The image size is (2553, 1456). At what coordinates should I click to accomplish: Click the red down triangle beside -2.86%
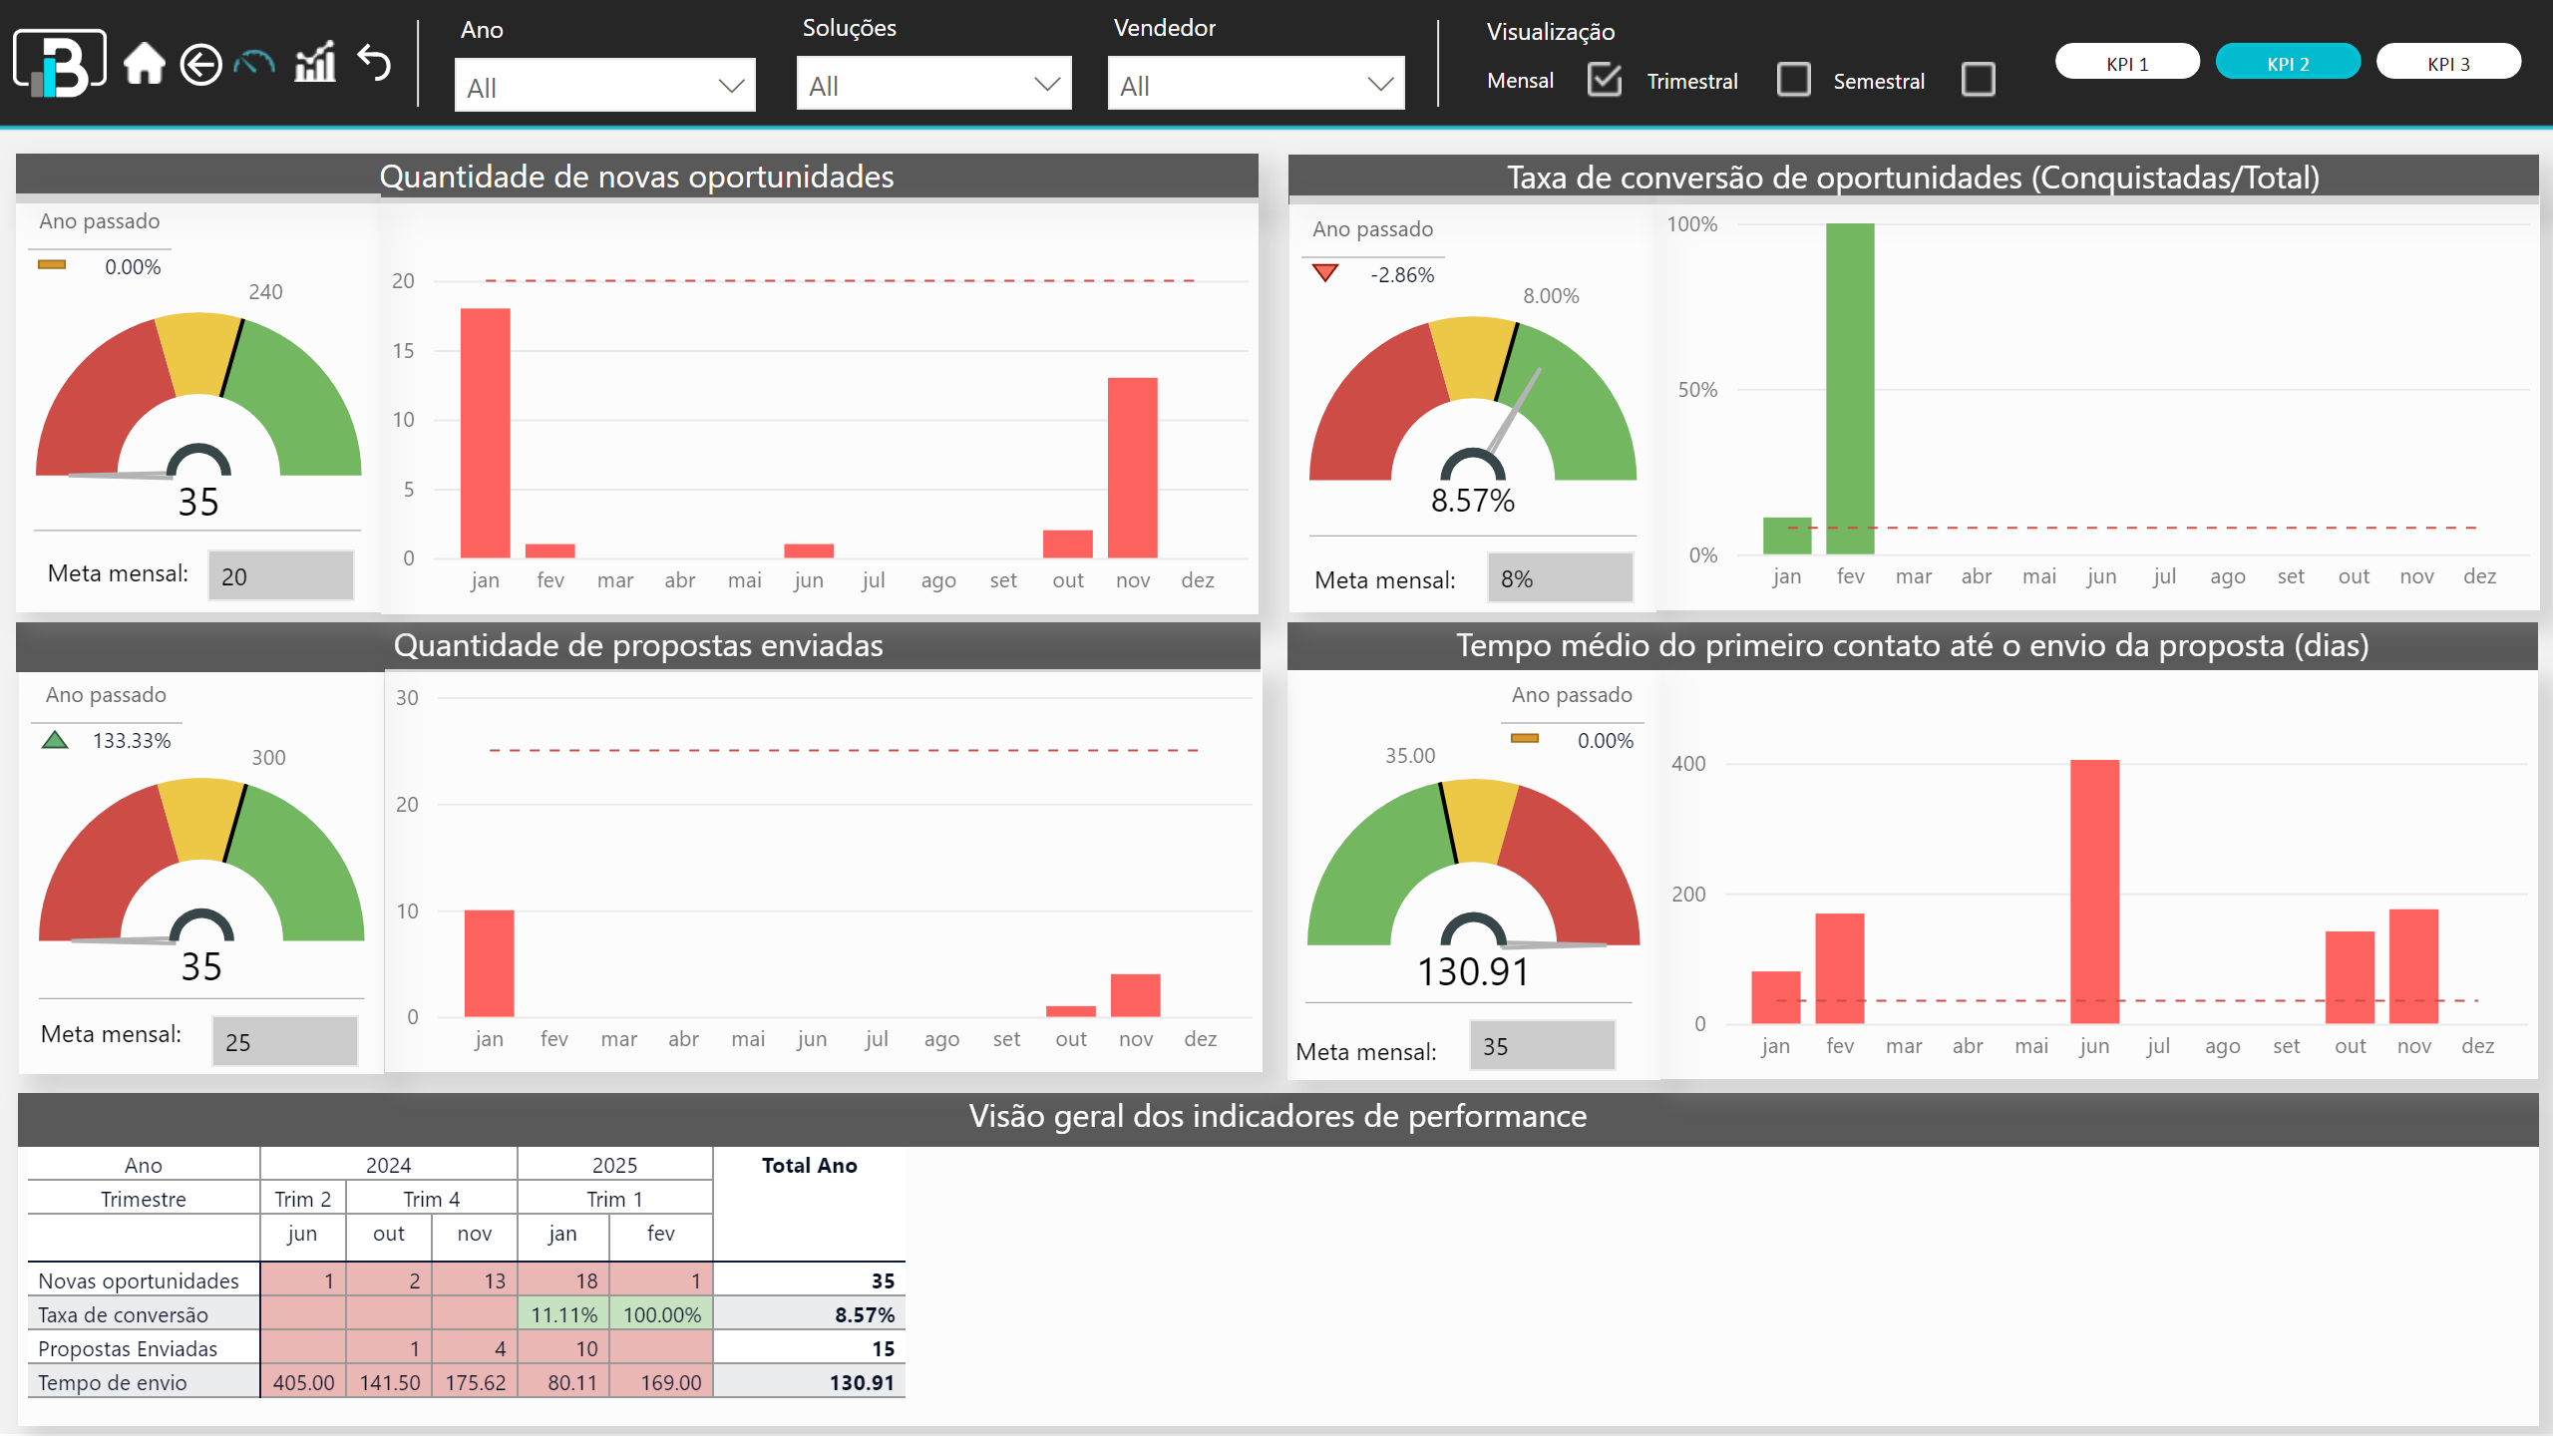[1325, 273]
